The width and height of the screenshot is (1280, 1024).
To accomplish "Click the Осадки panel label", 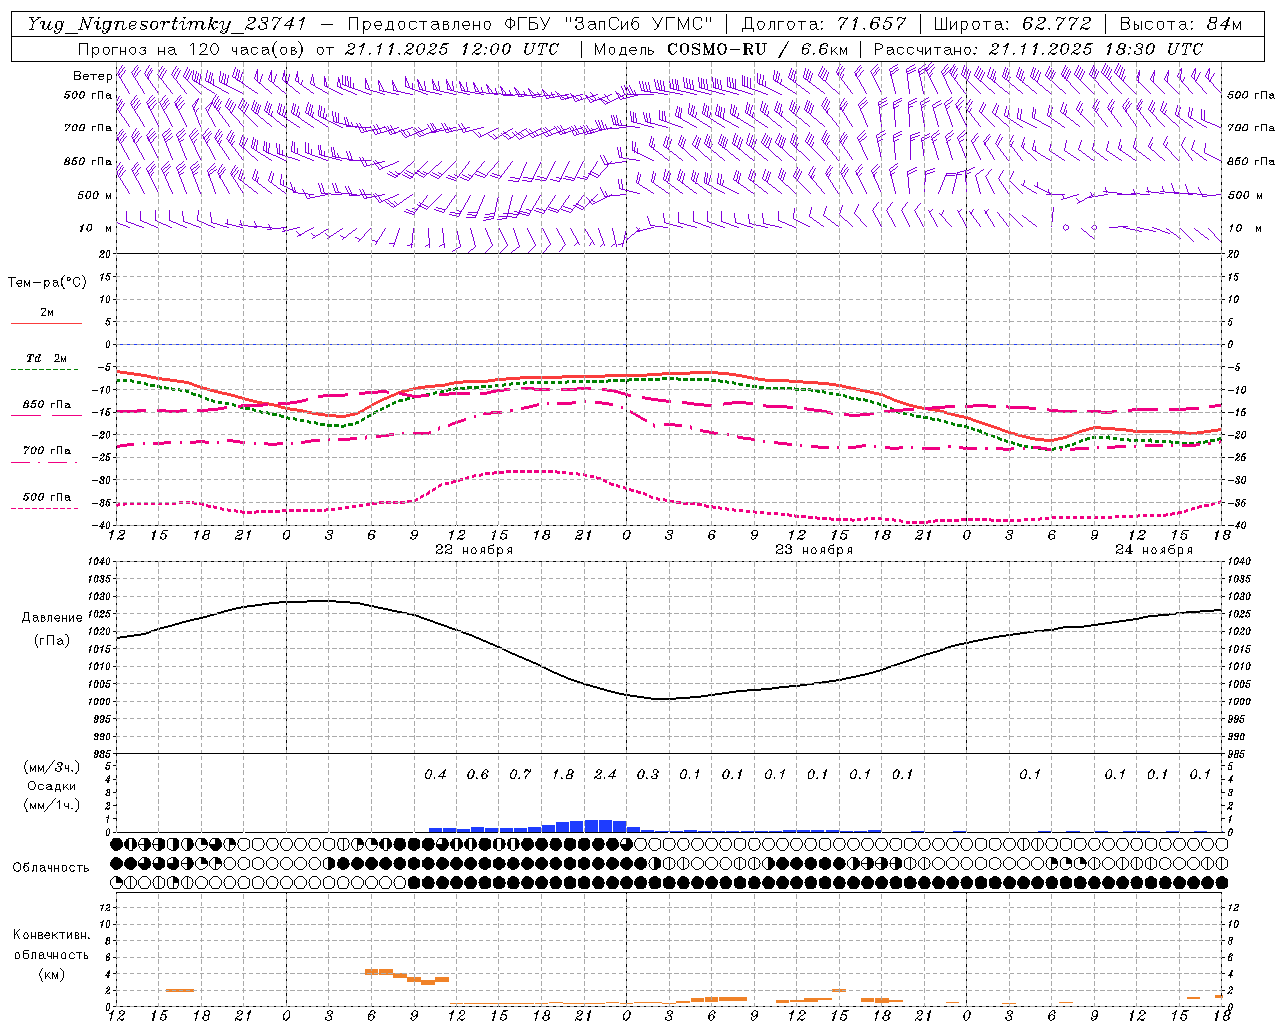I will 51,786.
